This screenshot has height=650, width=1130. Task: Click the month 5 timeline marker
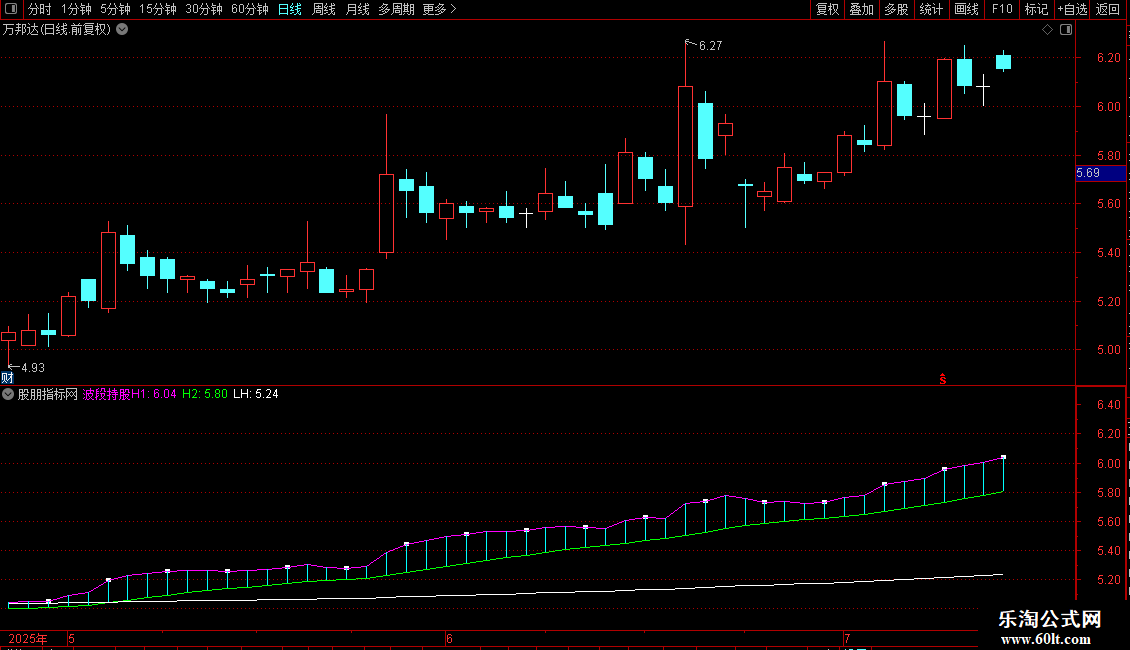(71, 639)
